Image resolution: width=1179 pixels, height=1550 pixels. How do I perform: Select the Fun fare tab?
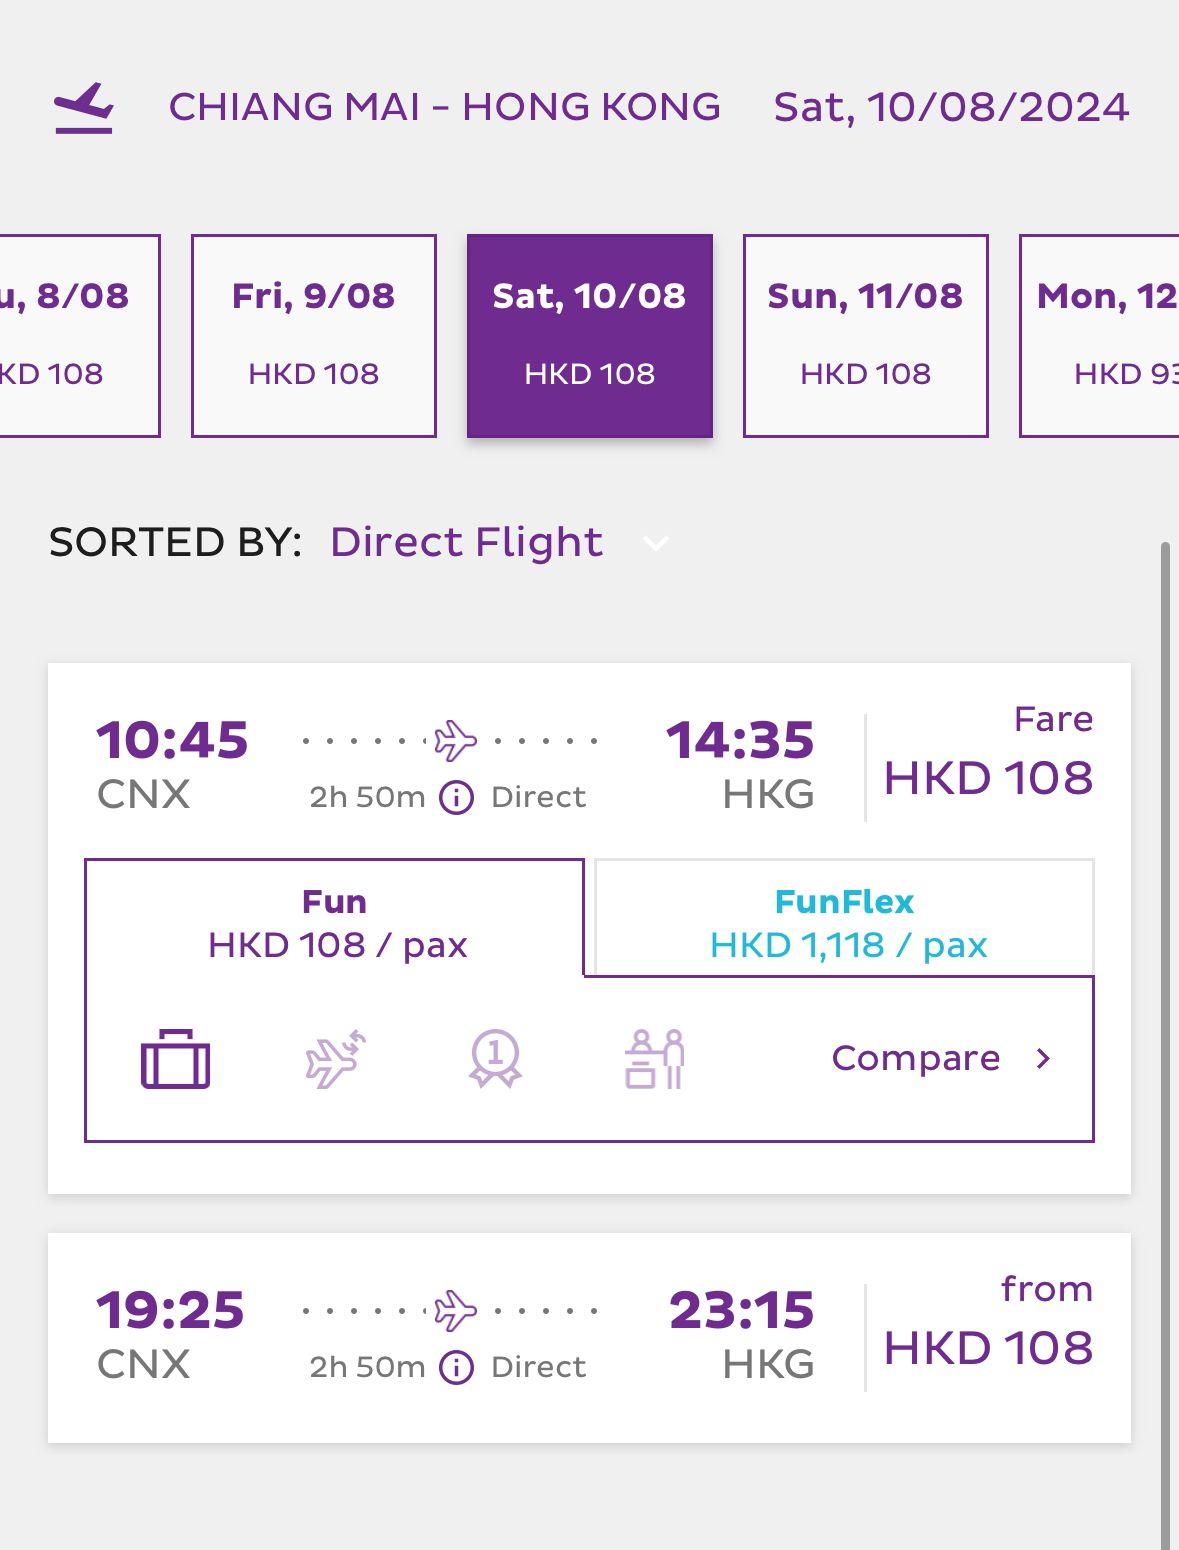(x=335, y=922)
